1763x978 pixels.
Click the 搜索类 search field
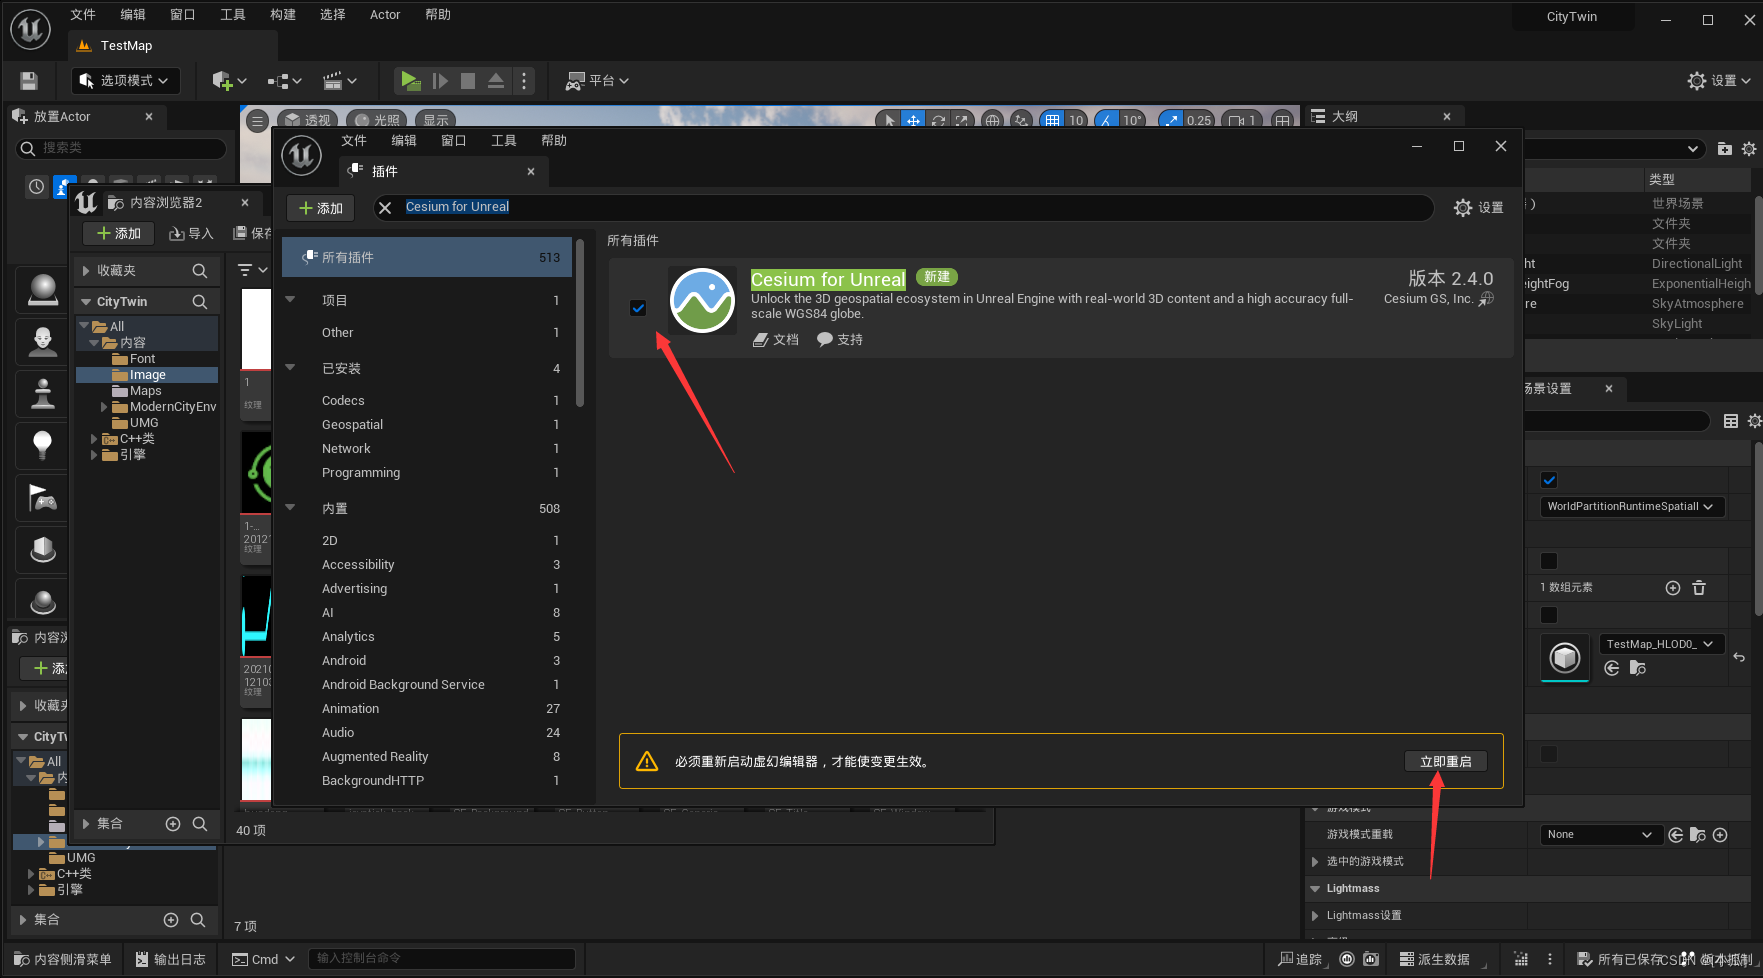[122, 148]
